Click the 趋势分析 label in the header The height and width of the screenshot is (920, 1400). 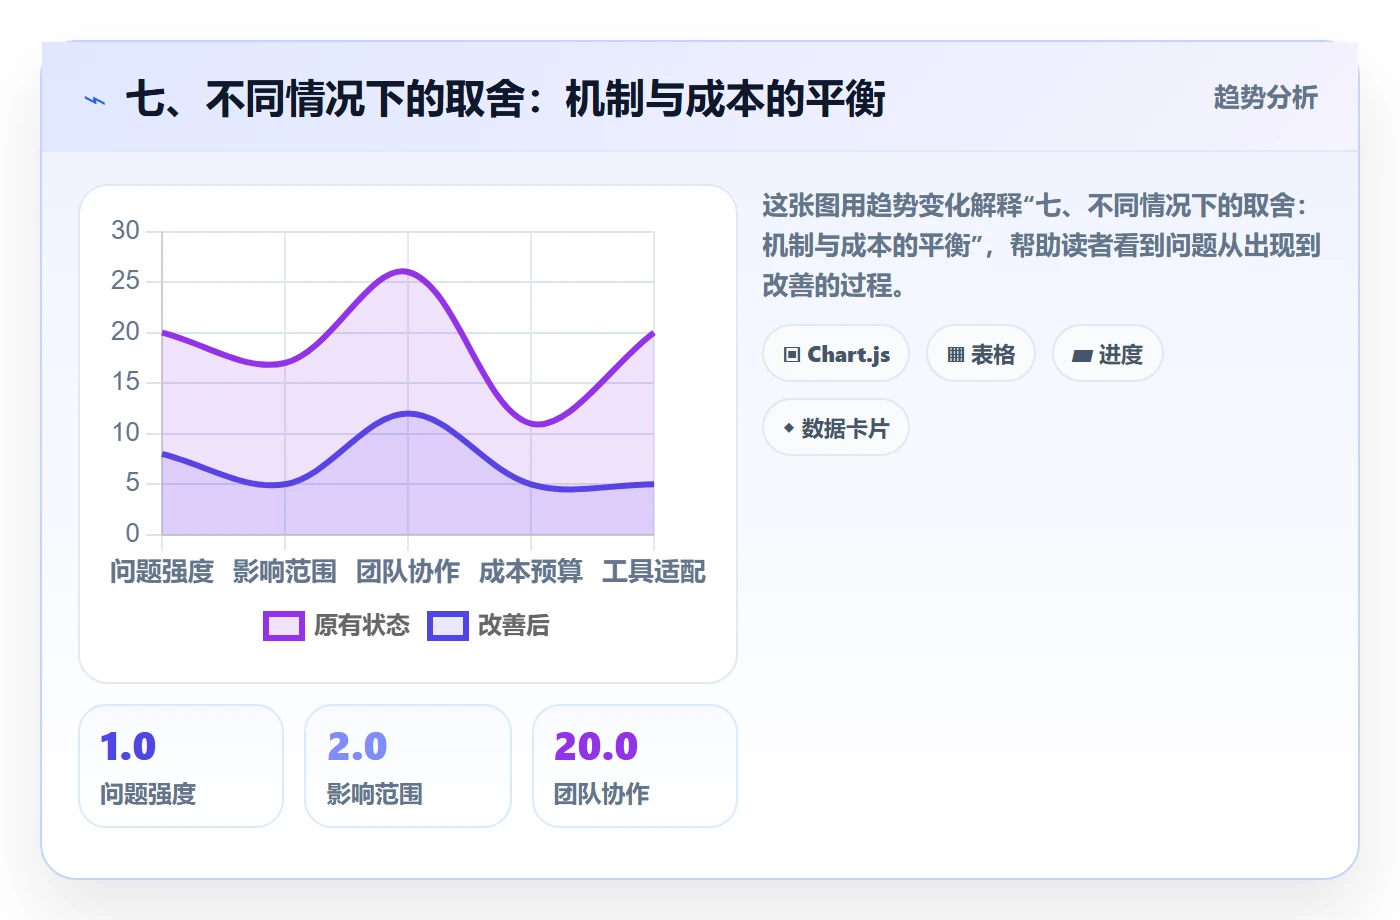1265,98
